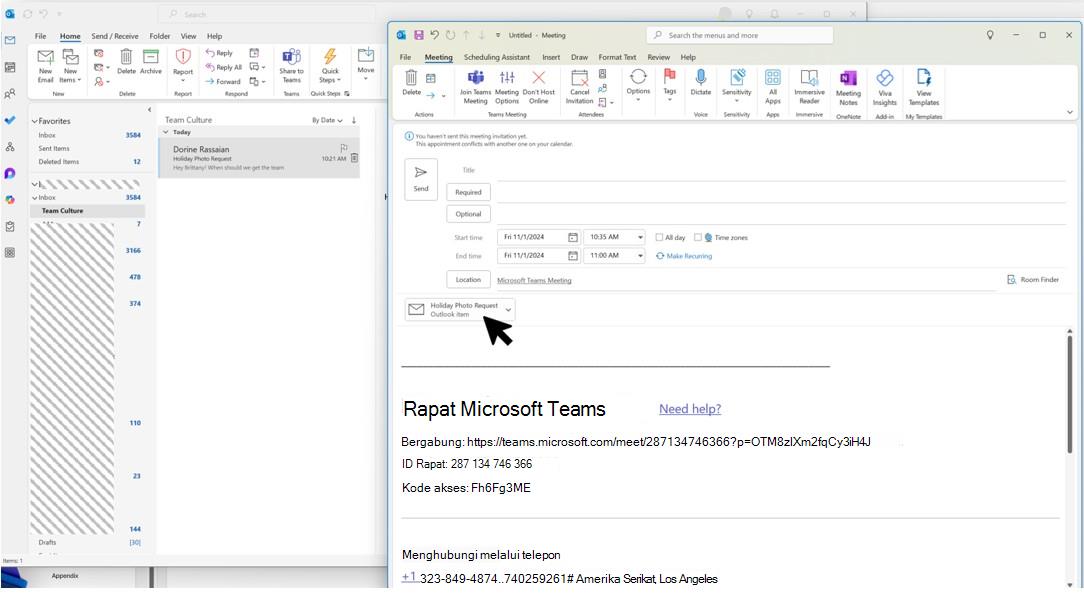Open the Options dropdown in meeting ribbon
Viewport: 1084px width, 597px height.
pyautogui.click(x=637, y=86)
